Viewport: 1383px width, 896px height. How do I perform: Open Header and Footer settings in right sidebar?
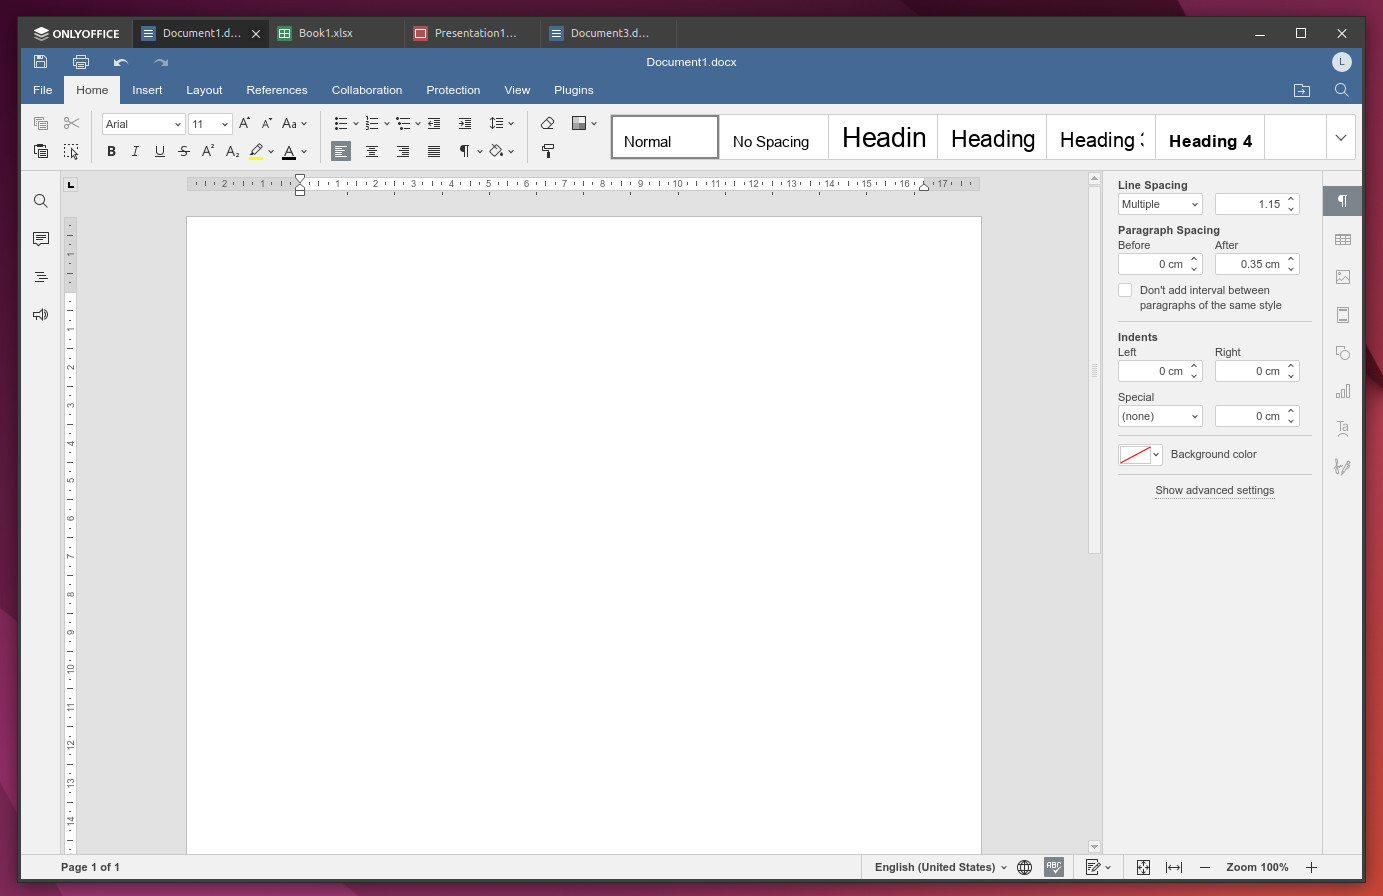coord(1343,315)
